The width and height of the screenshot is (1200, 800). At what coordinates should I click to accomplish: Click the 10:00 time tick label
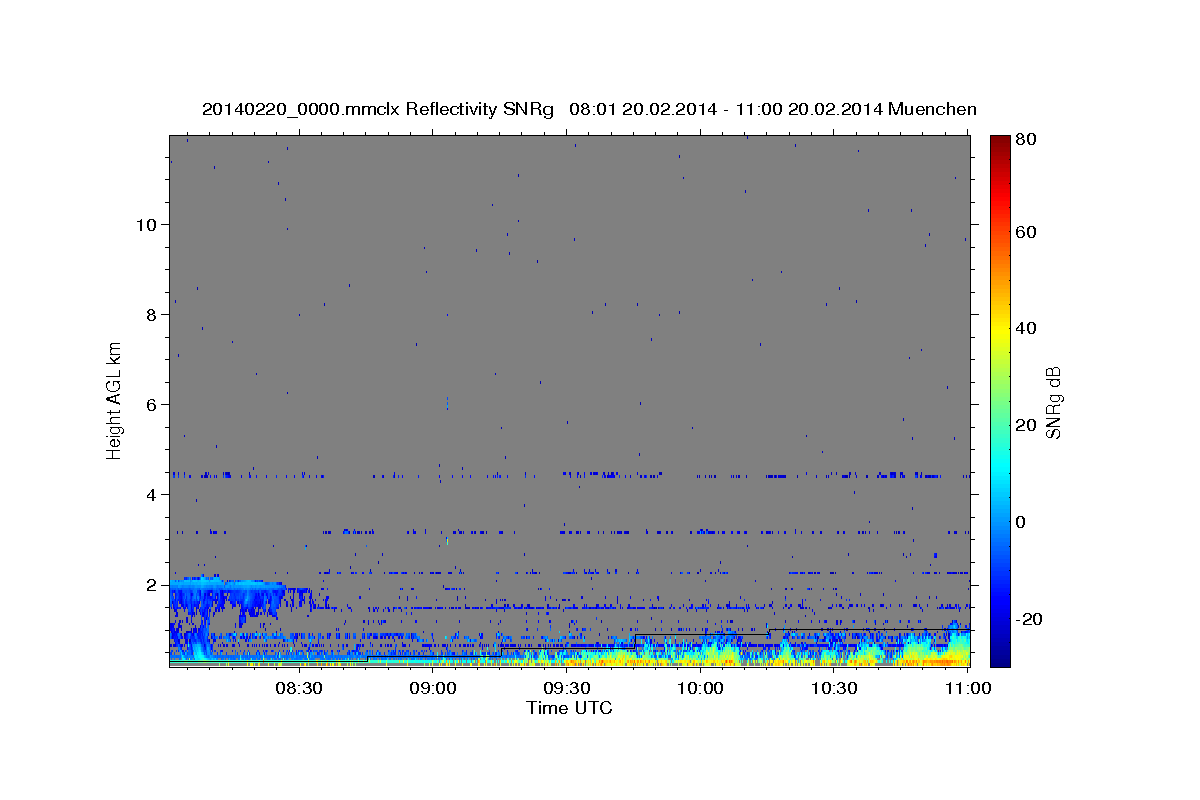[x=700, y=688]
